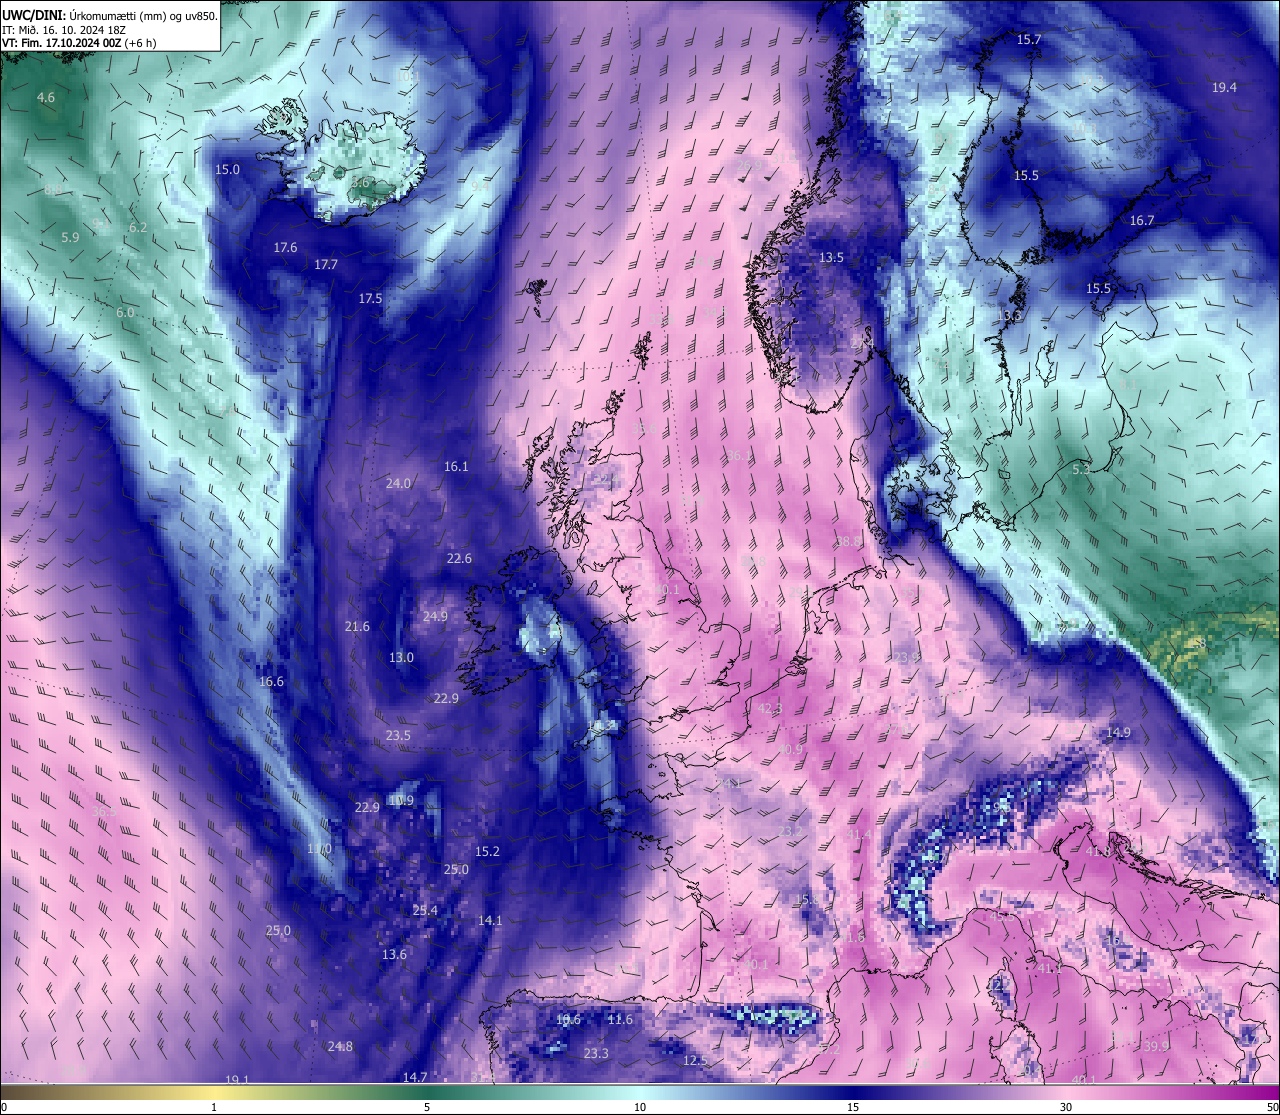Viewport: 1280px width, 1115px height.
Task: Click the UWC/DINI Úrkomumætti title line
Action: (110, 16)
